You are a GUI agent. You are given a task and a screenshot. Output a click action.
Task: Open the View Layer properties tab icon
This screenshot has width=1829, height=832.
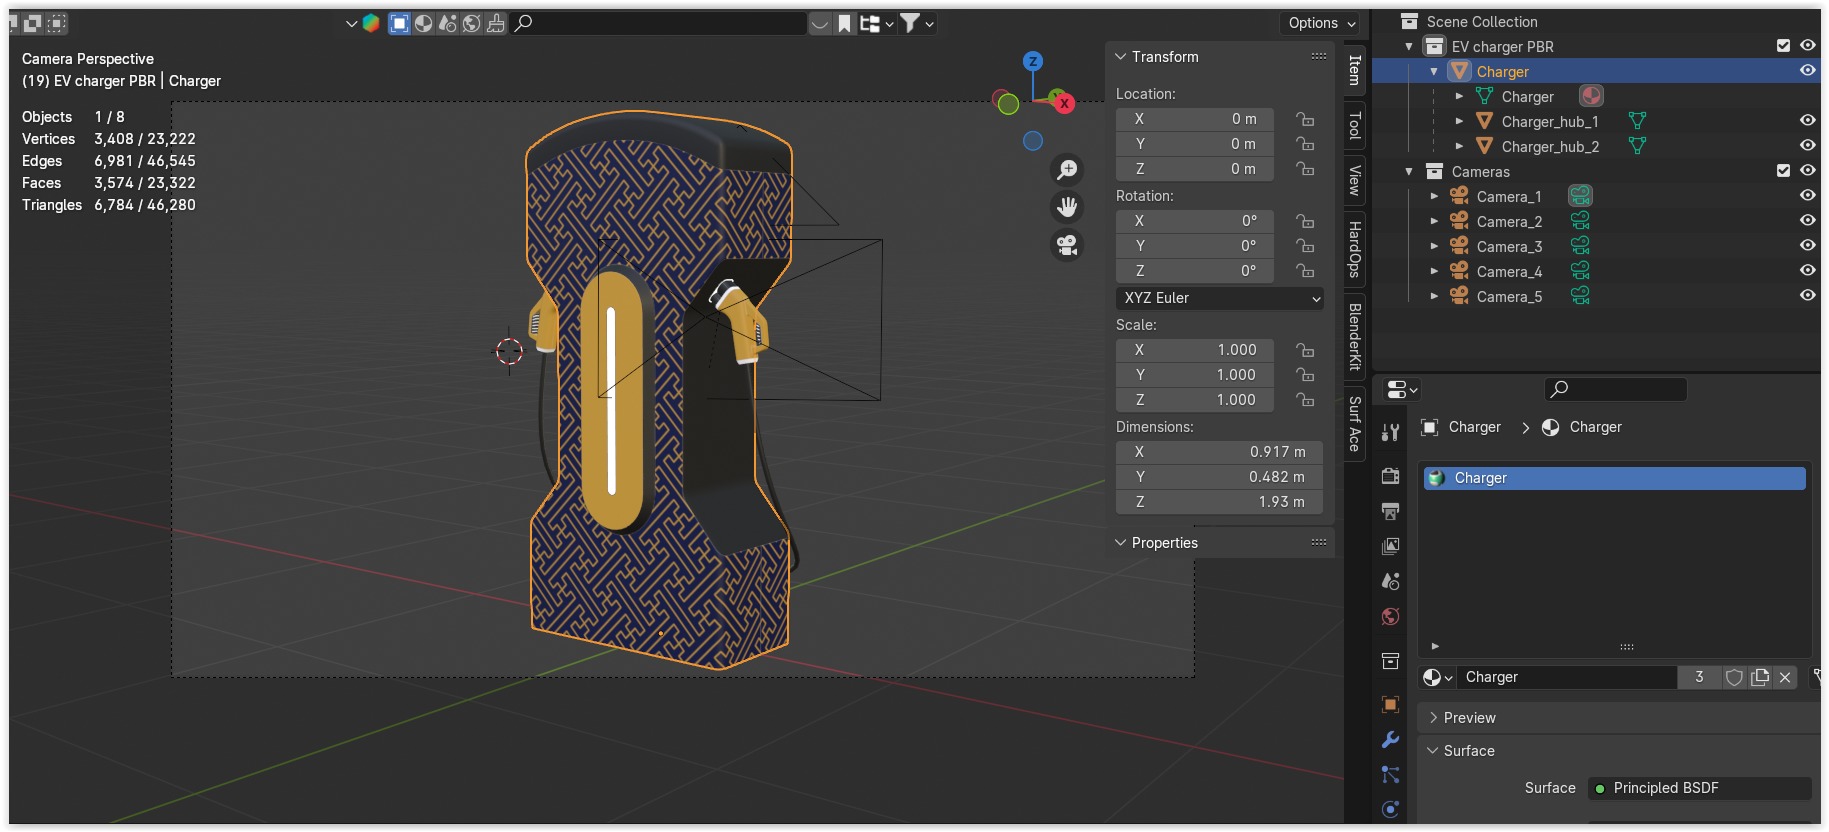tap(1390, 546)
